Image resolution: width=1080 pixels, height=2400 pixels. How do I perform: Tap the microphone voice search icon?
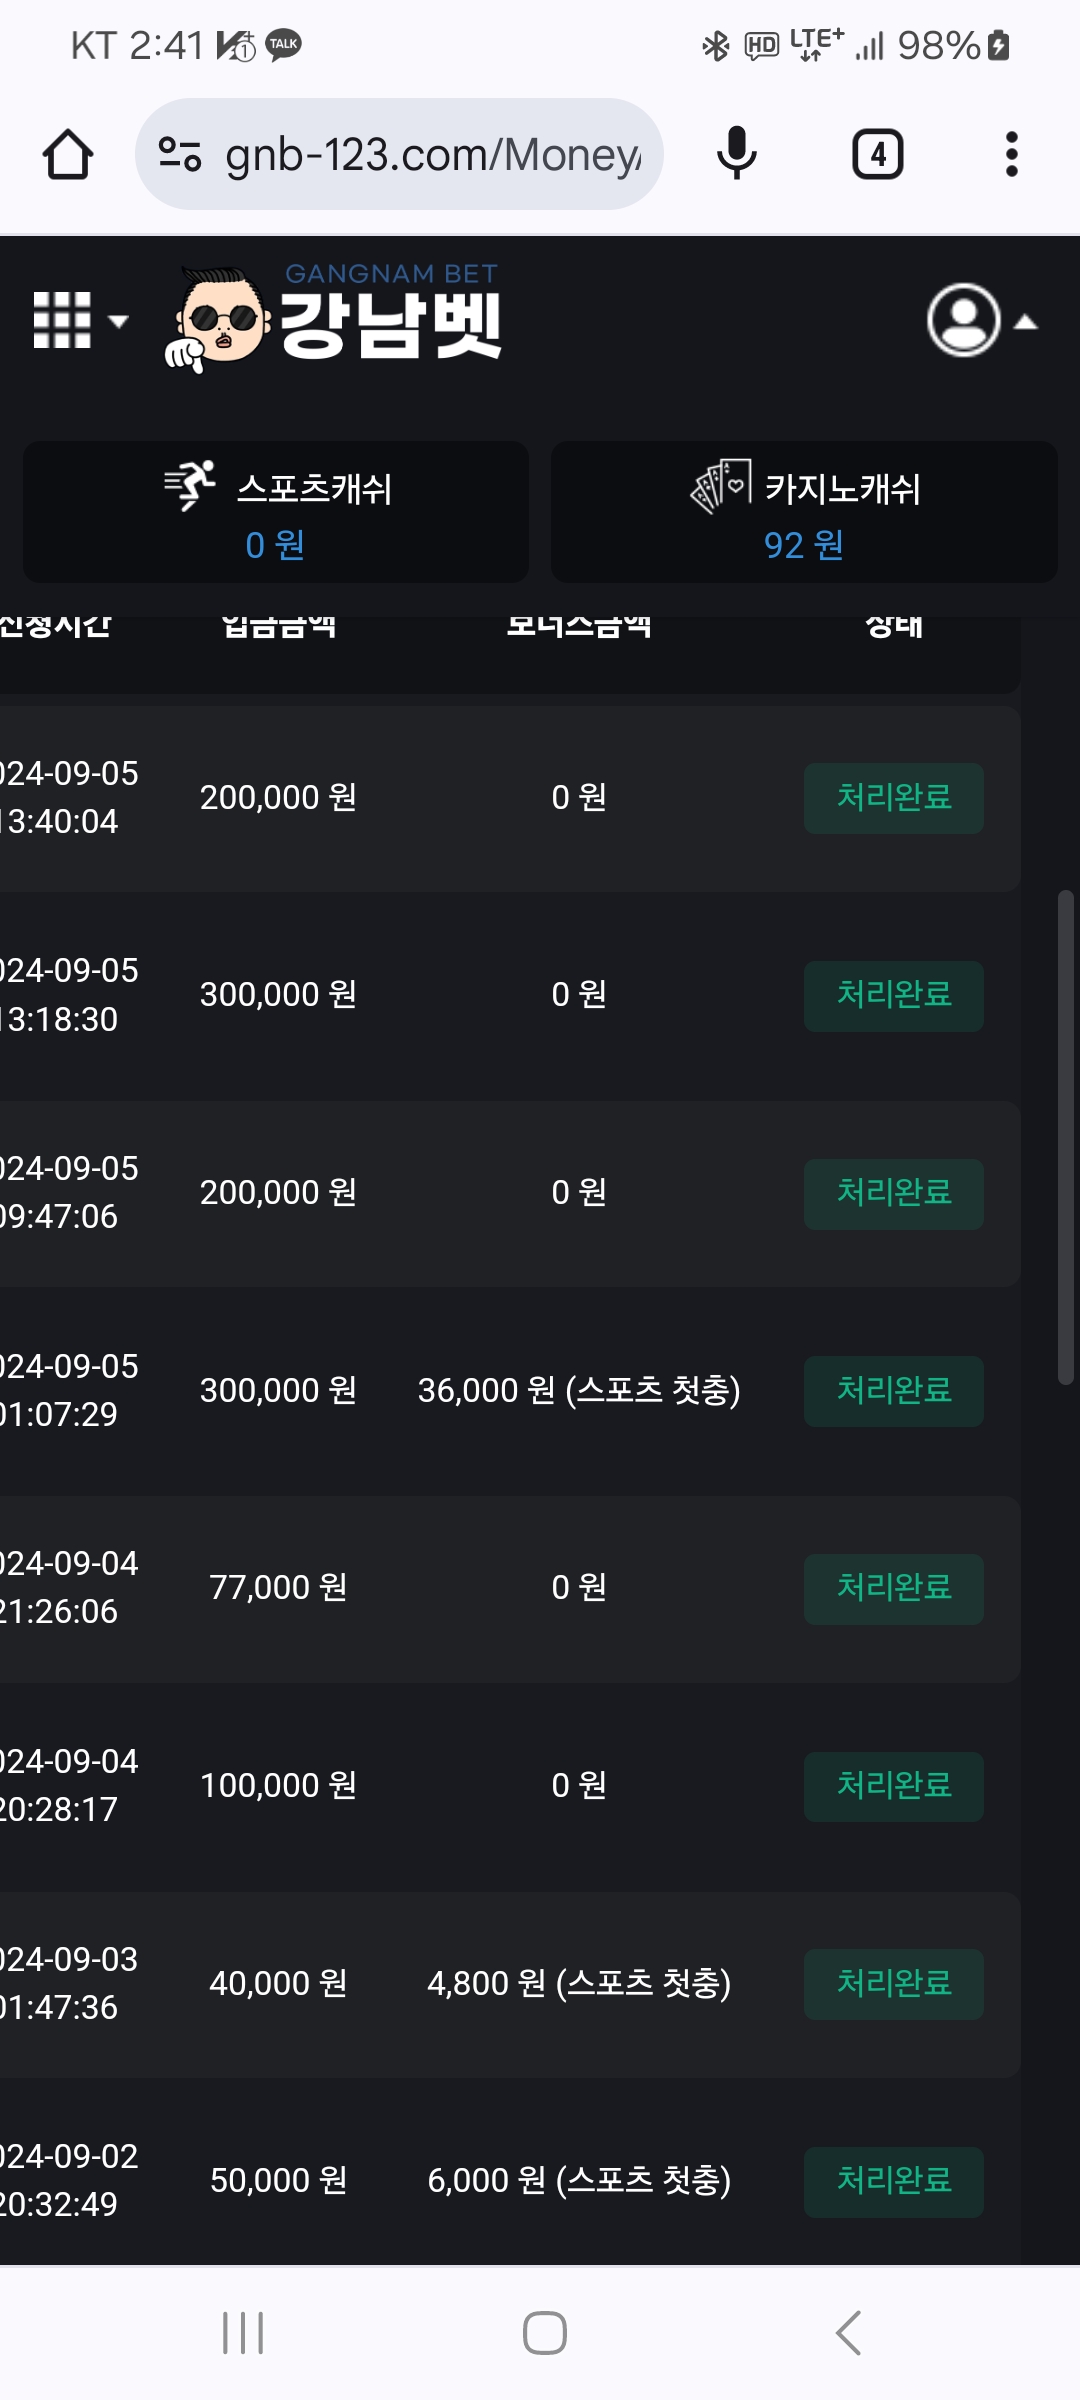tap(737, 154)
